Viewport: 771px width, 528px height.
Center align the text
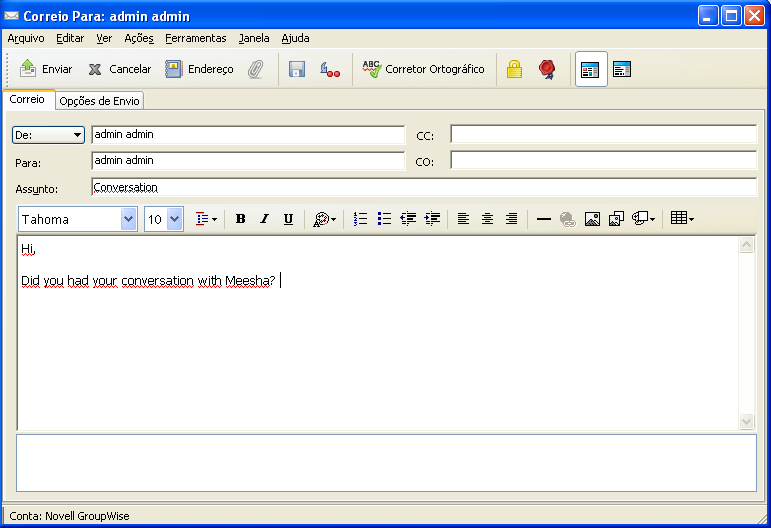coord(487,219)
